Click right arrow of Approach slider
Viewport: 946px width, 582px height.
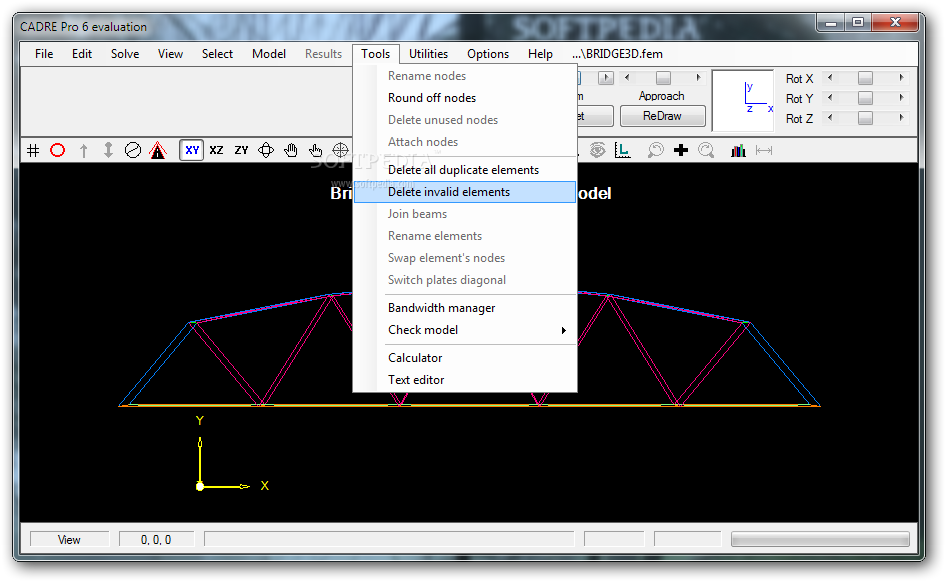coord(699,78)
